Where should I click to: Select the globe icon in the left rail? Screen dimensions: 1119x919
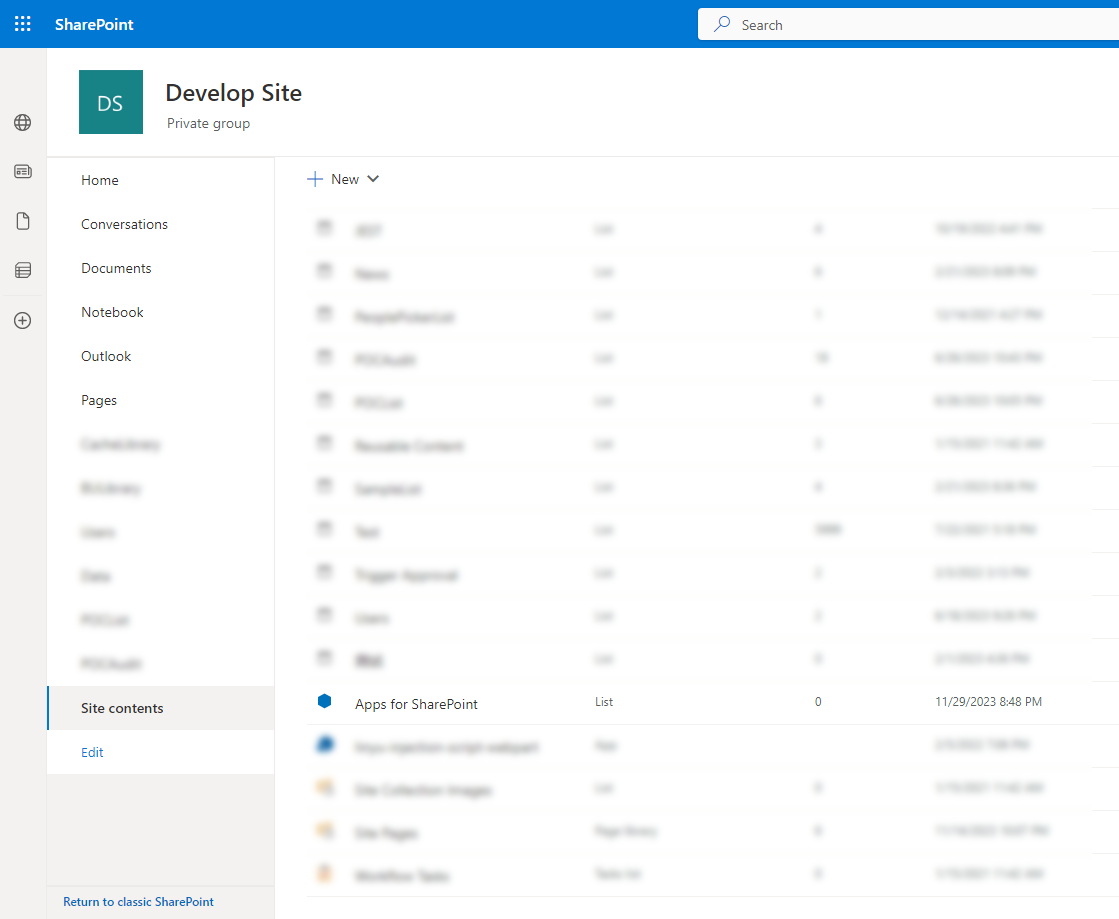click(x=22, y=122)
